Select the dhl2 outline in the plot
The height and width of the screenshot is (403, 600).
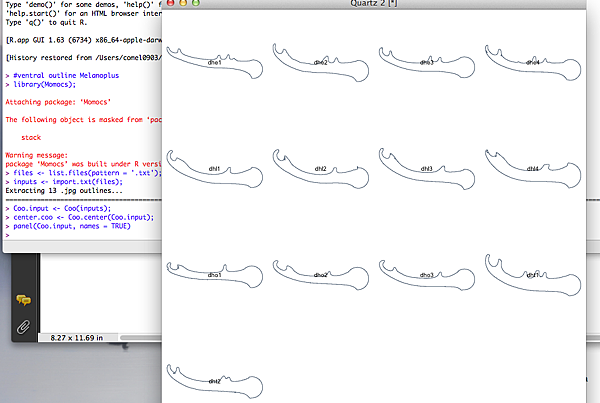tap(321, 169)
